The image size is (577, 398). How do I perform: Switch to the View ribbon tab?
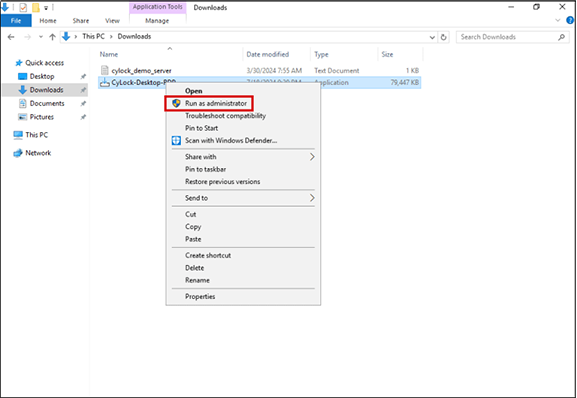pos(112,21)
